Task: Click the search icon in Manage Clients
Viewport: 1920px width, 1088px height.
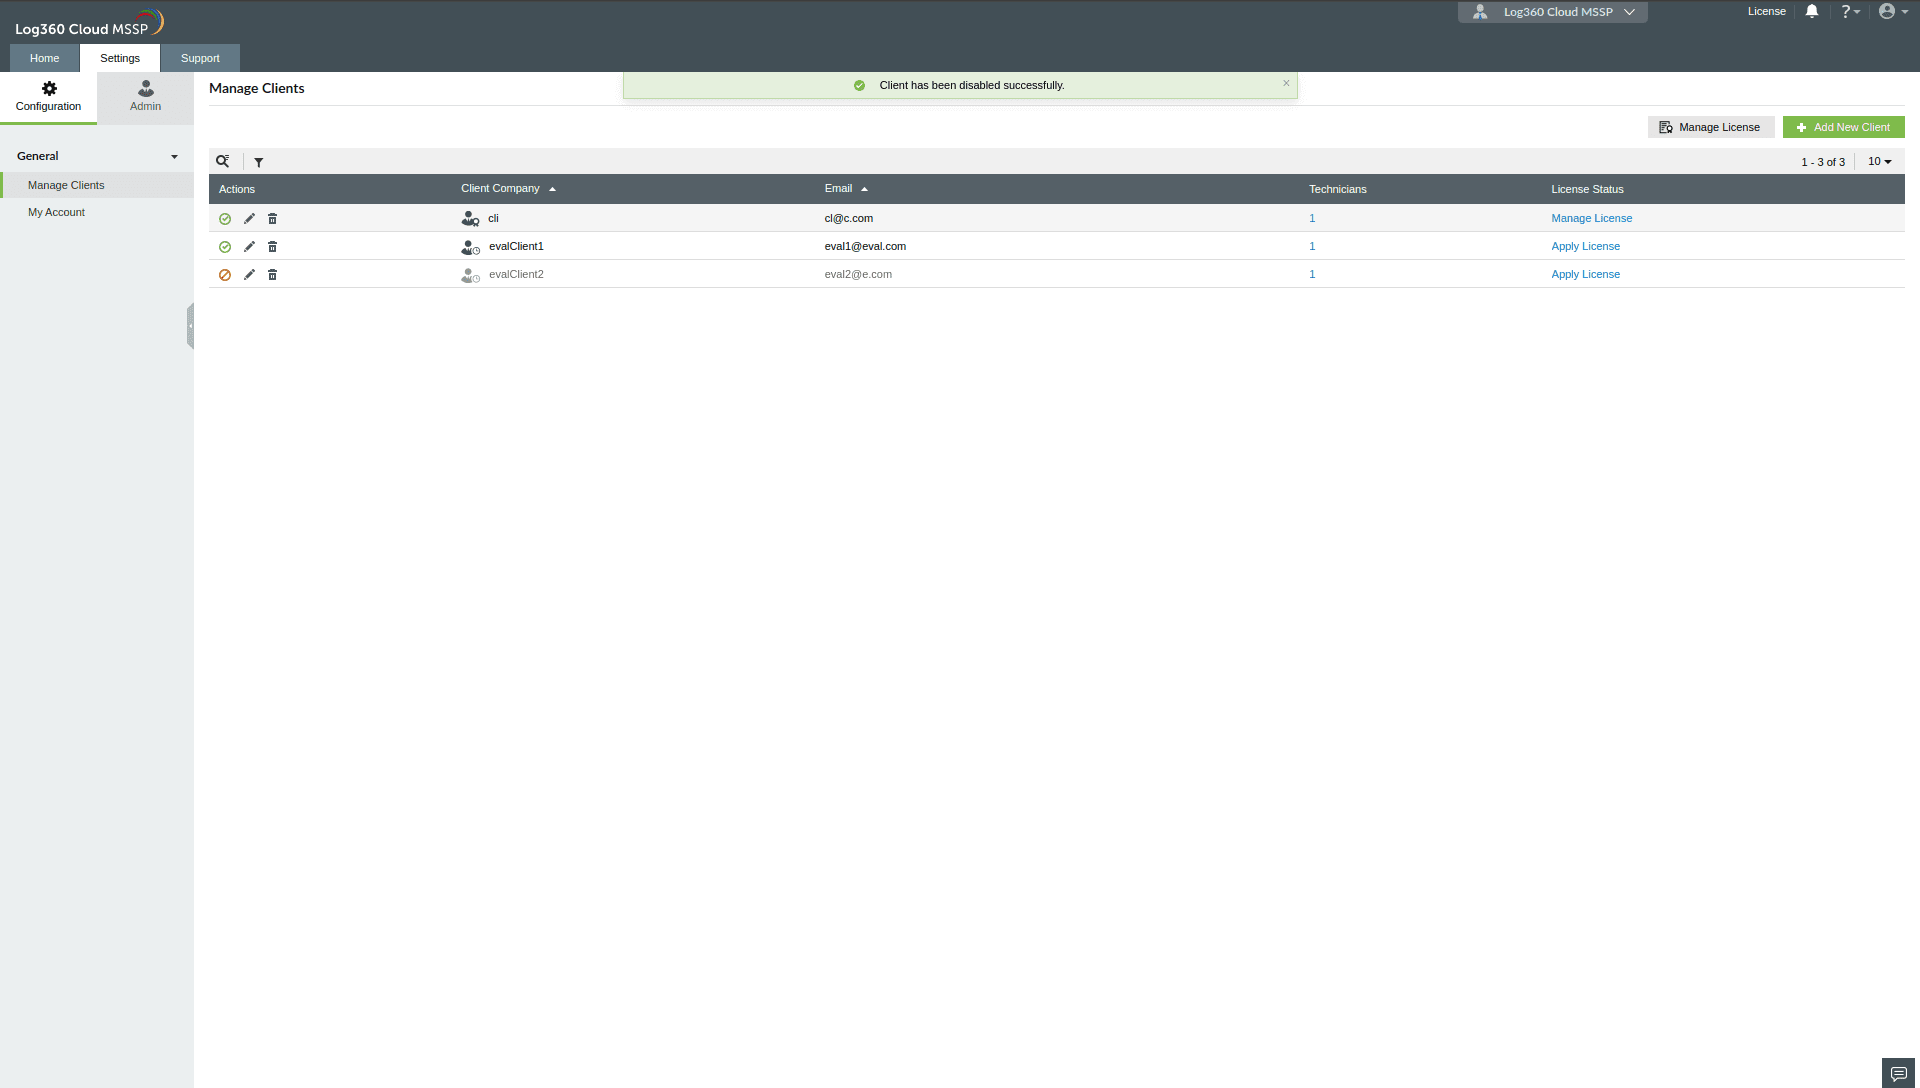Action: tap(222, 160)
